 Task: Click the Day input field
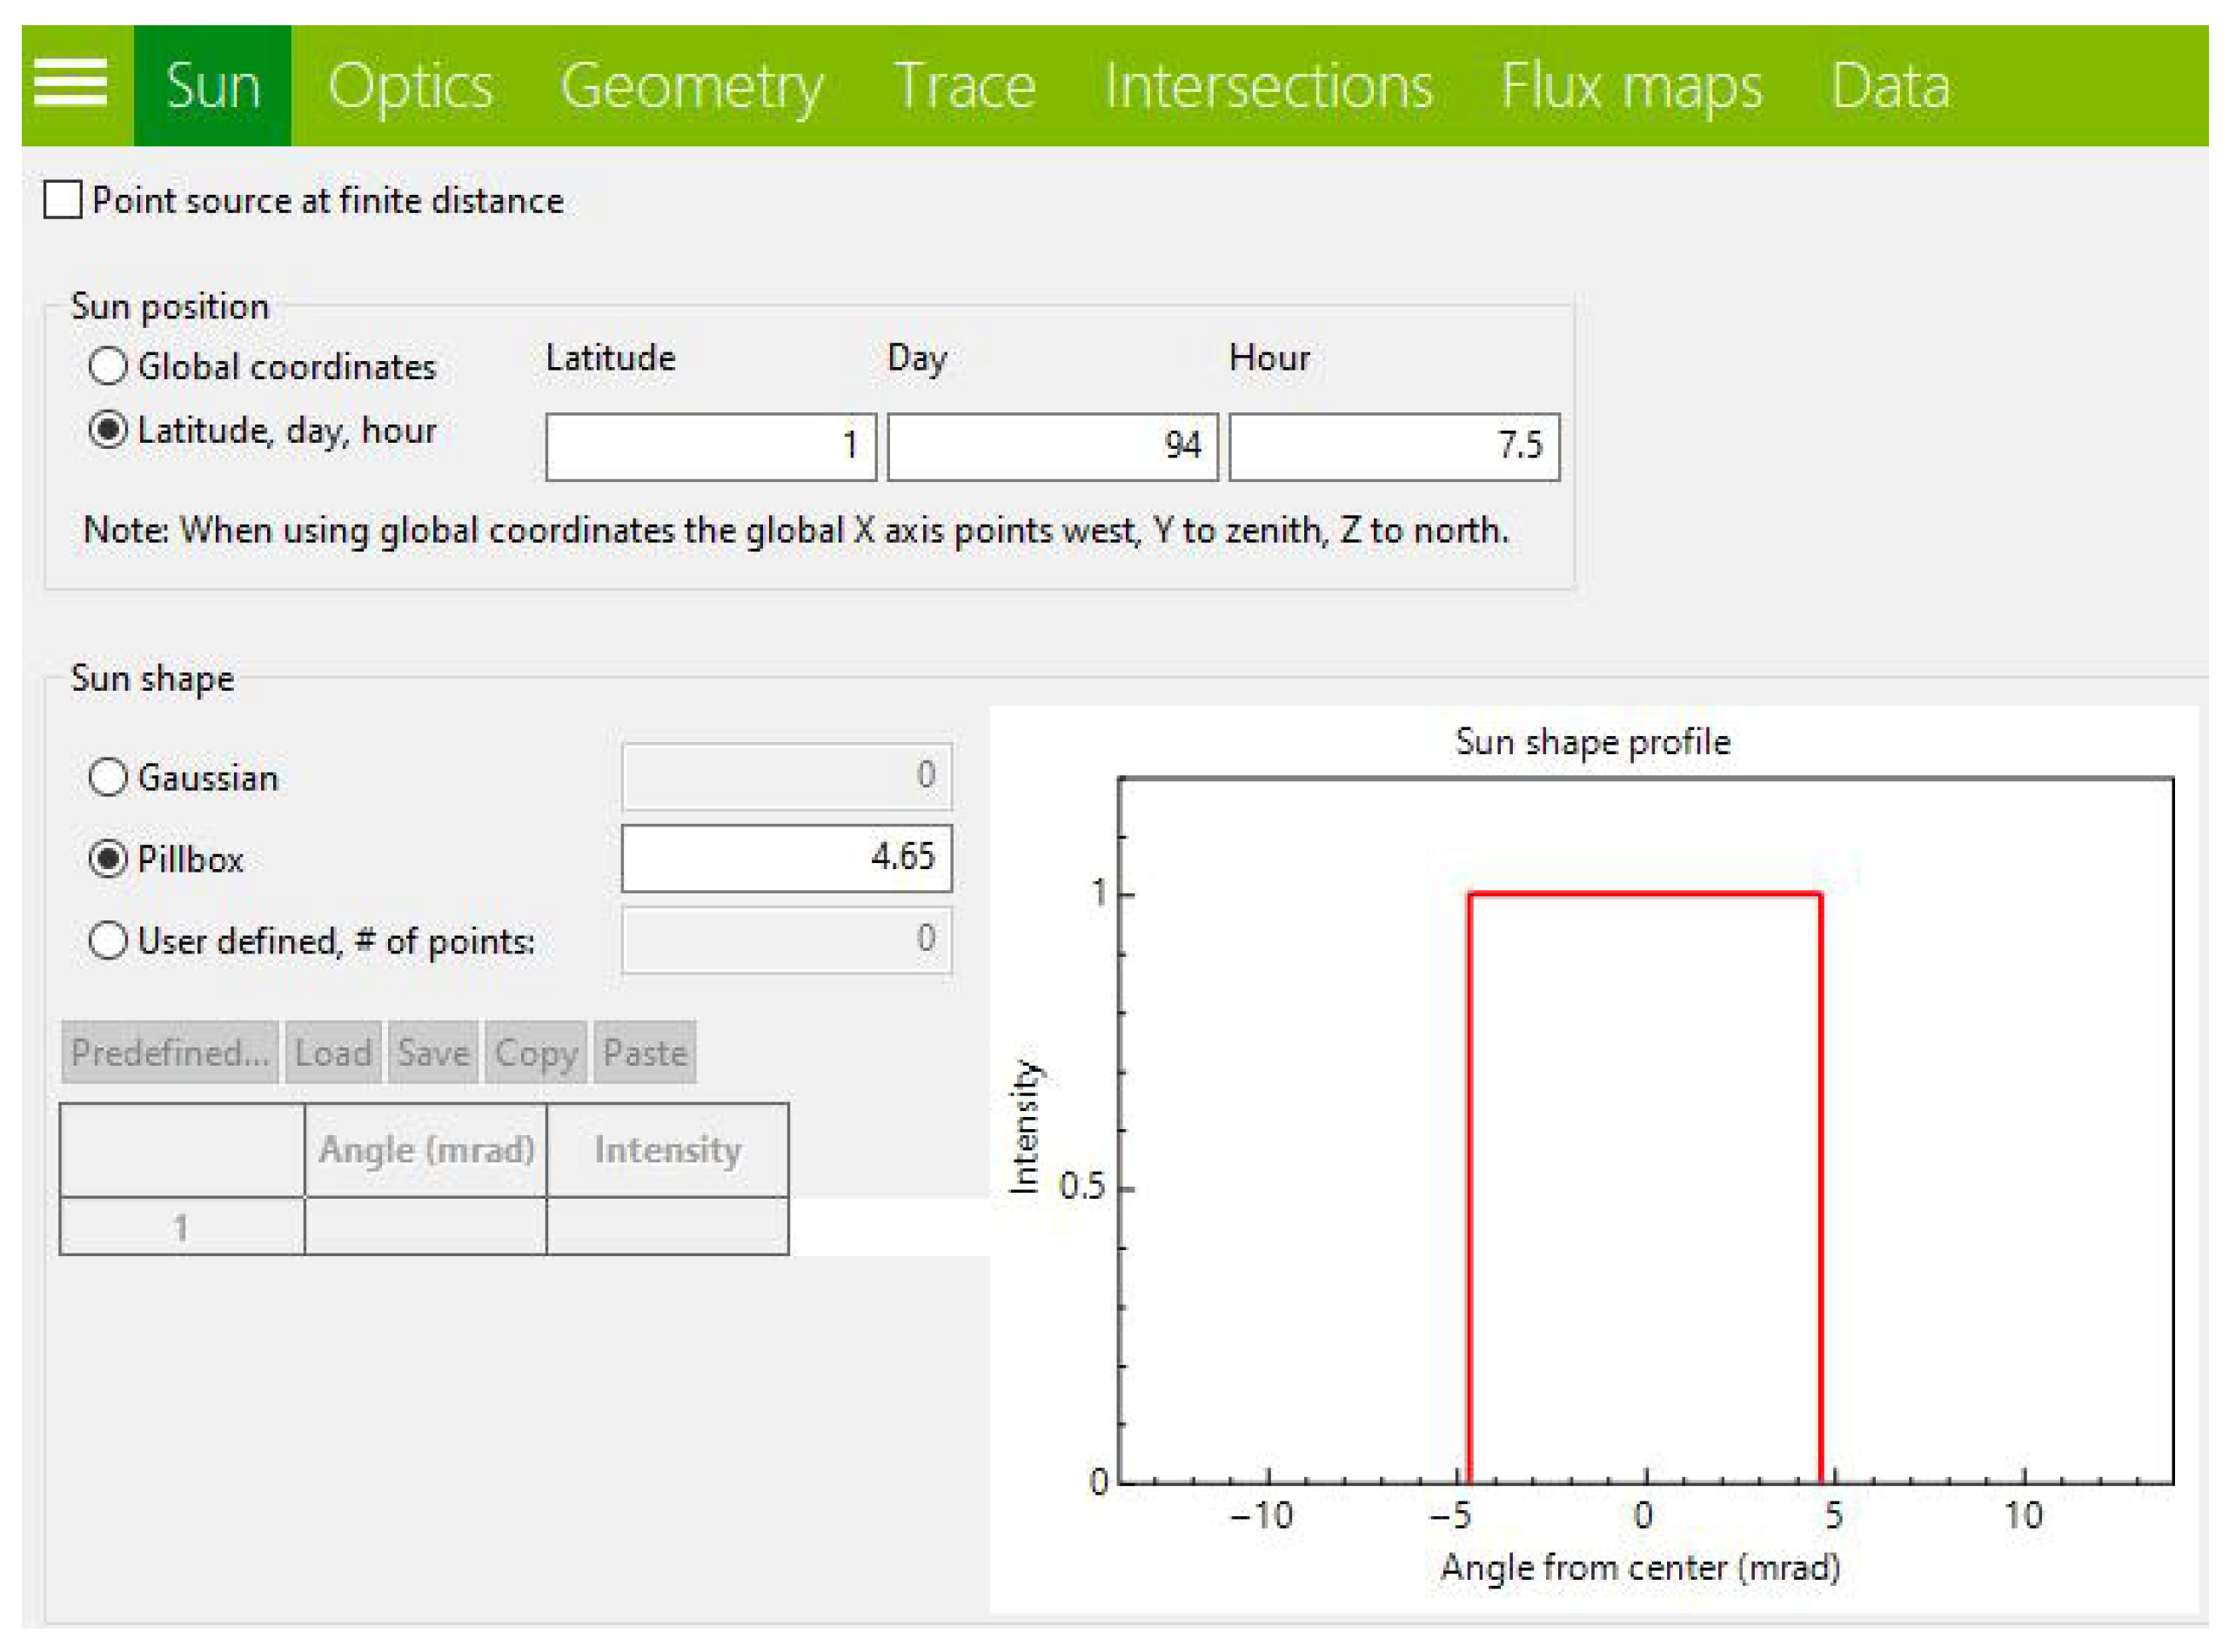point(1052,446)
